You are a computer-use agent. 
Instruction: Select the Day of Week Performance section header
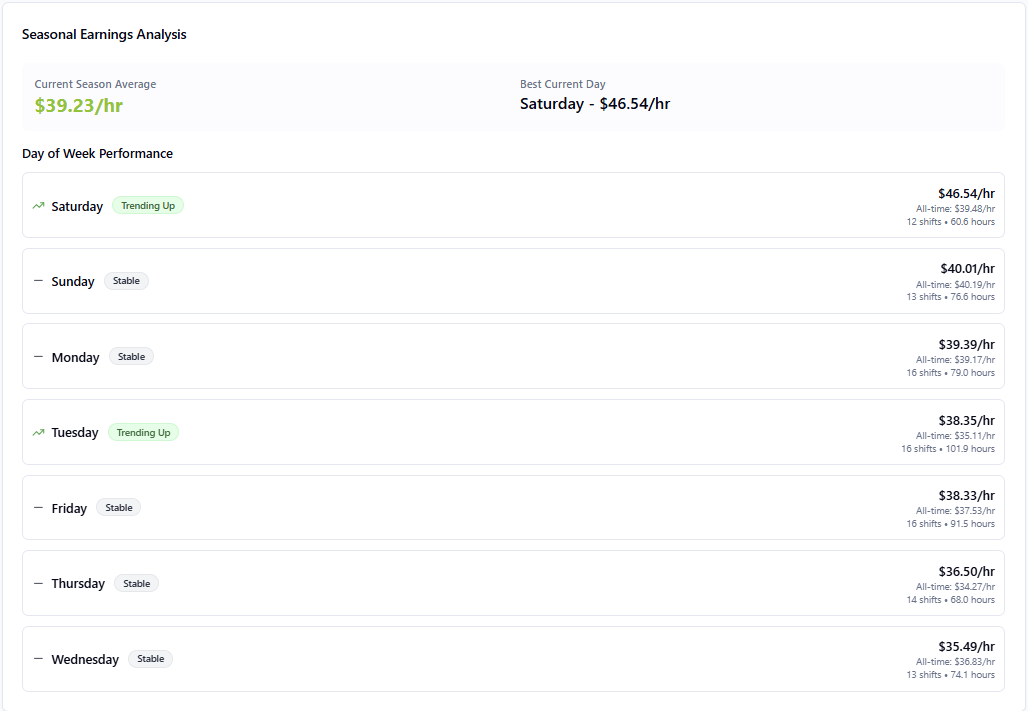pyautogui.click(x=97, y=153)
